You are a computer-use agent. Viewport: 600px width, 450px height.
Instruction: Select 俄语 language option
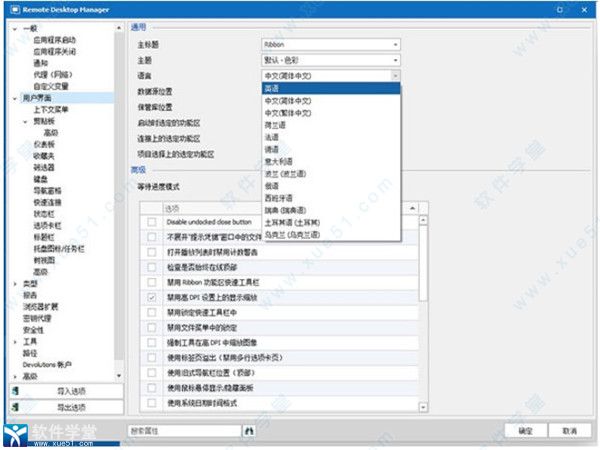[331, 186]
